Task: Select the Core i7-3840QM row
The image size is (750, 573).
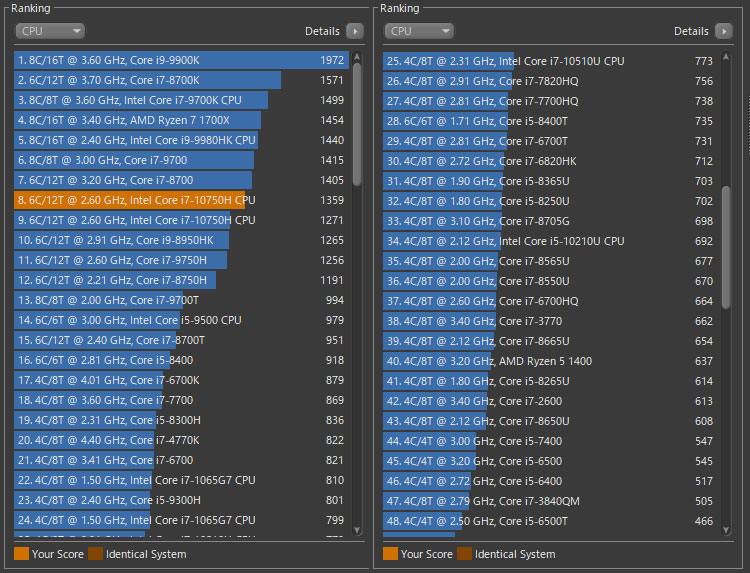Action: [551, 501]
